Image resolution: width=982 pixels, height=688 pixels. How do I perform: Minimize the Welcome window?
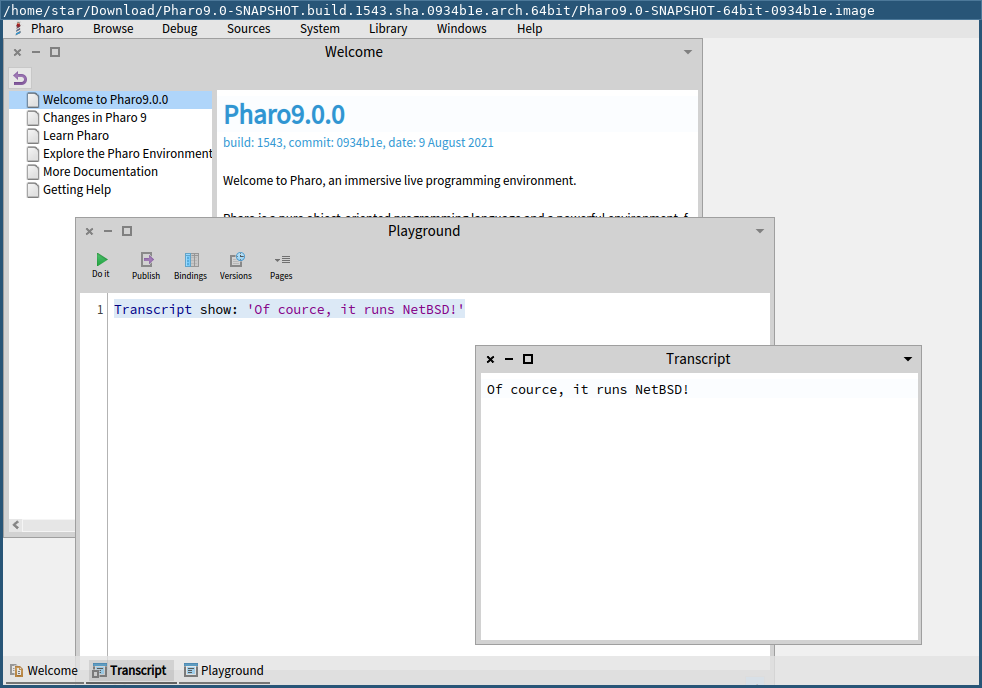click(36, 53)
